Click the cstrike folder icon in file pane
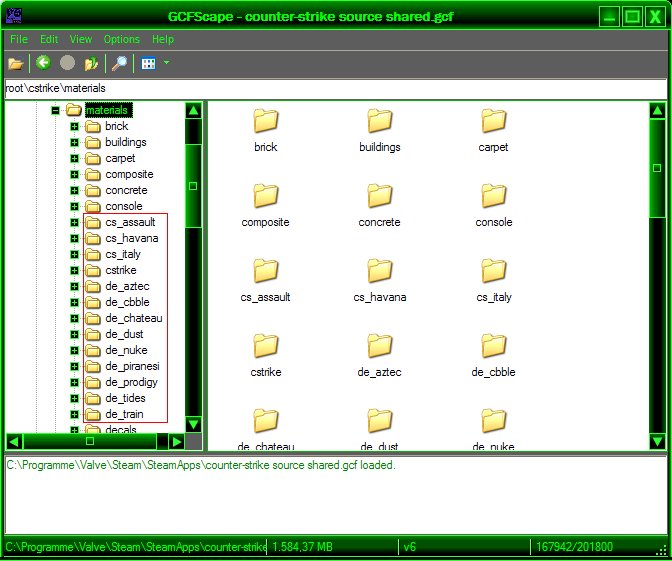Viewport: 672px width, 561px height. point(266,345)
